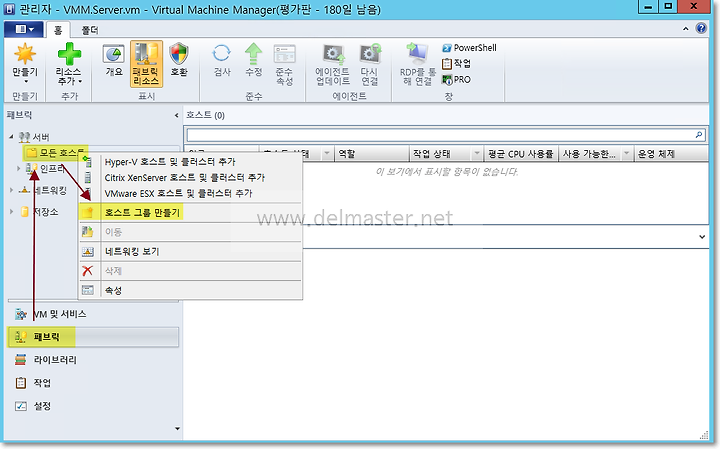Minimize the ribbon with the caret

click(x=686, y=28)
